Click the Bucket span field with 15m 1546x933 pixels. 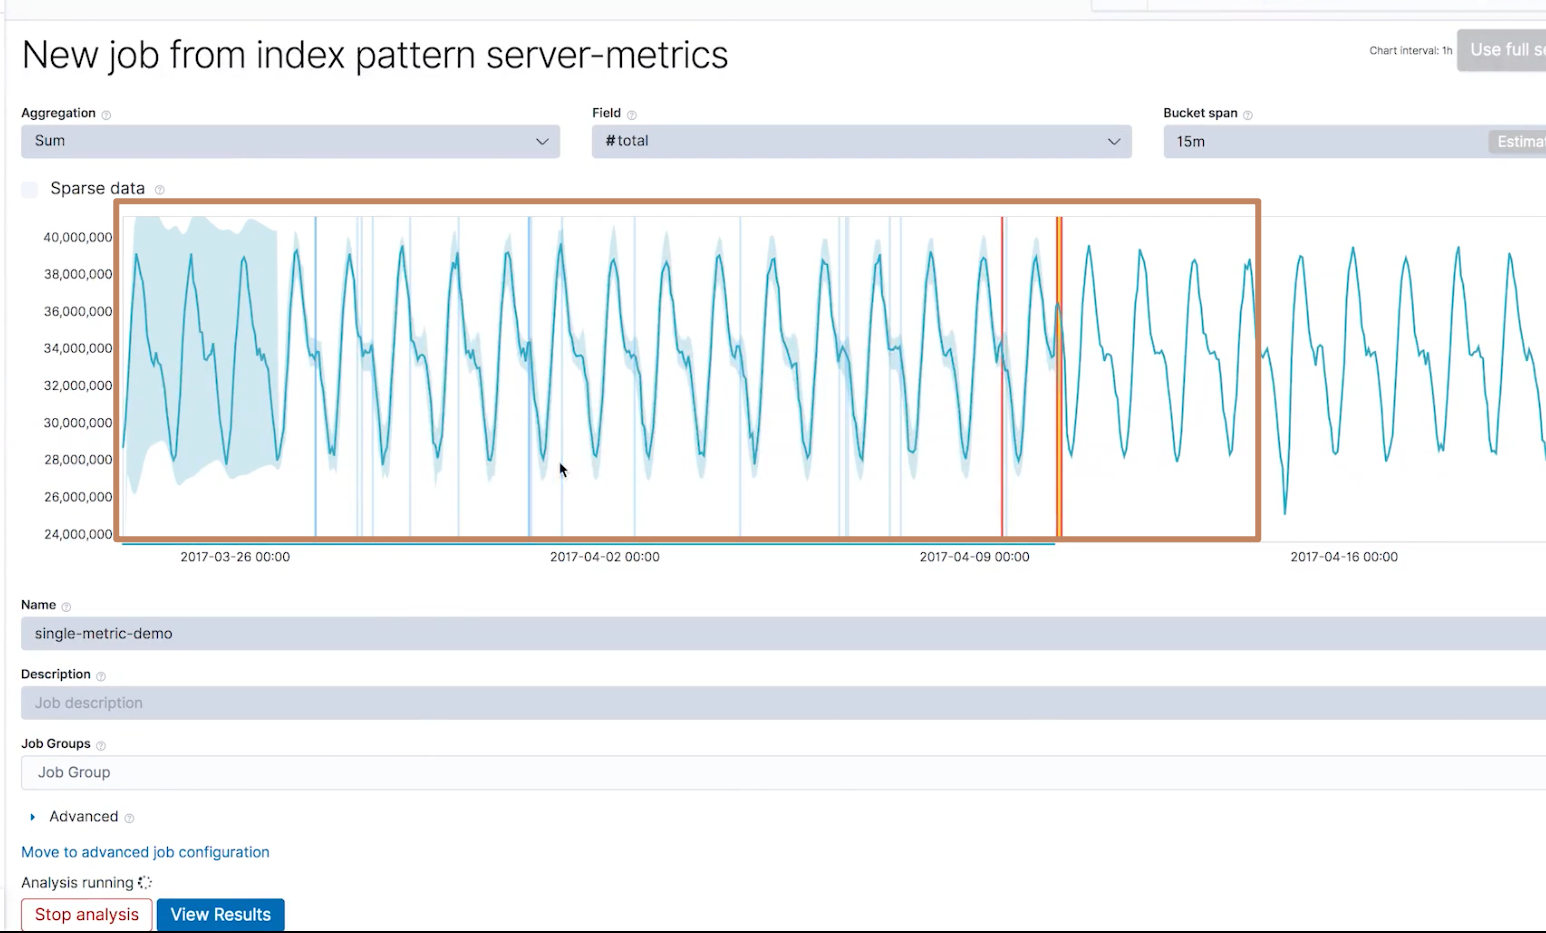[1325, 141]
